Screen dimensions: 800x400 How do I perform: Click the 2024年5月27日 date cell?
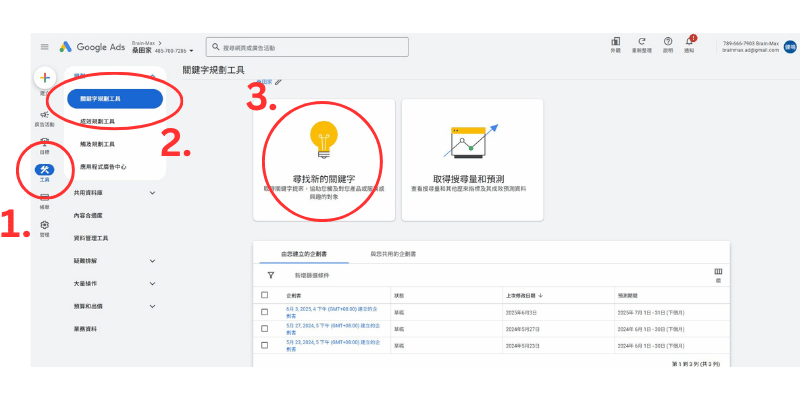(522, 329)
